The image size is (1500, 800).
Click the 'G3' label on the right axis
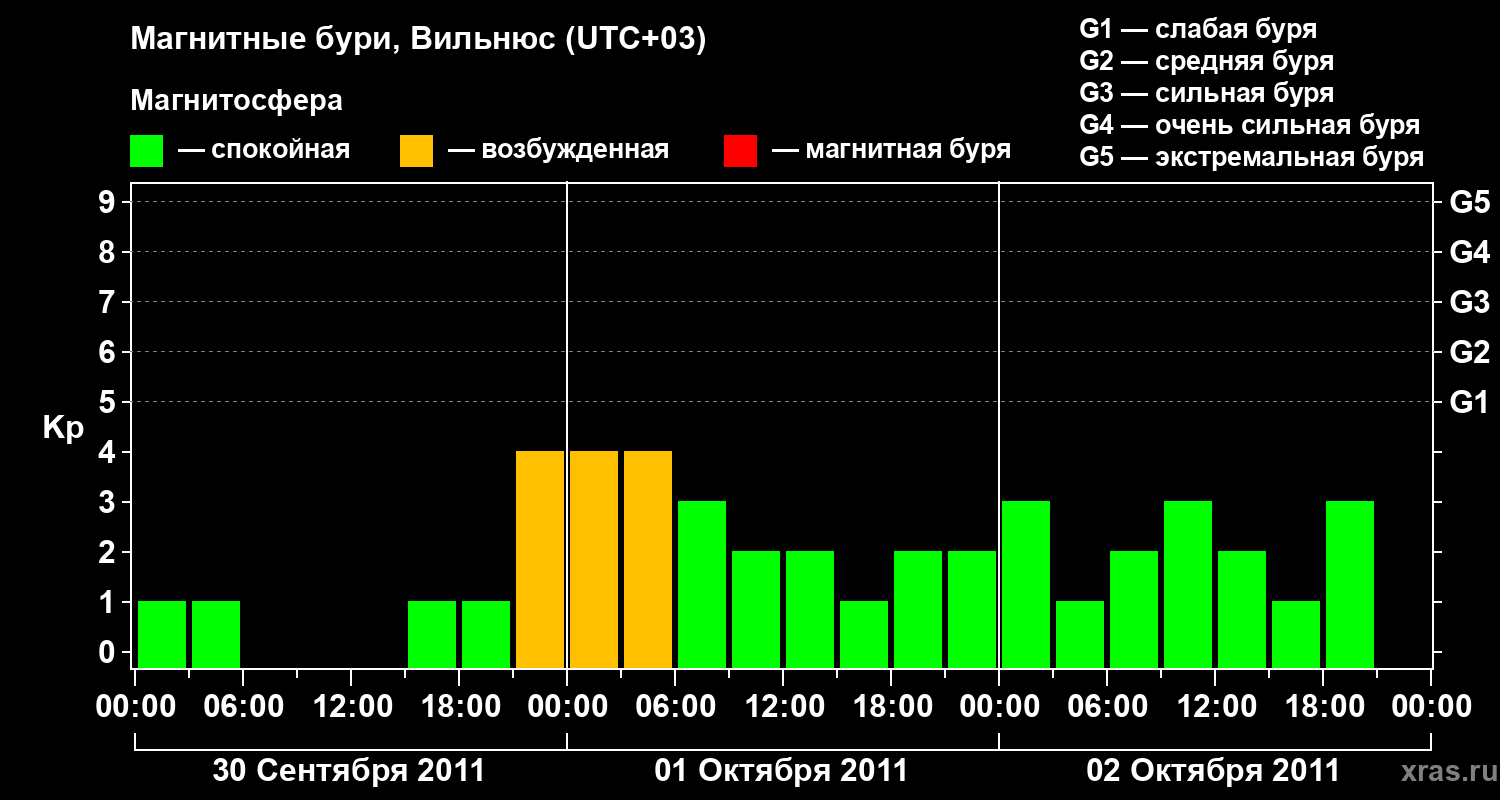(x=1469, y=302)
